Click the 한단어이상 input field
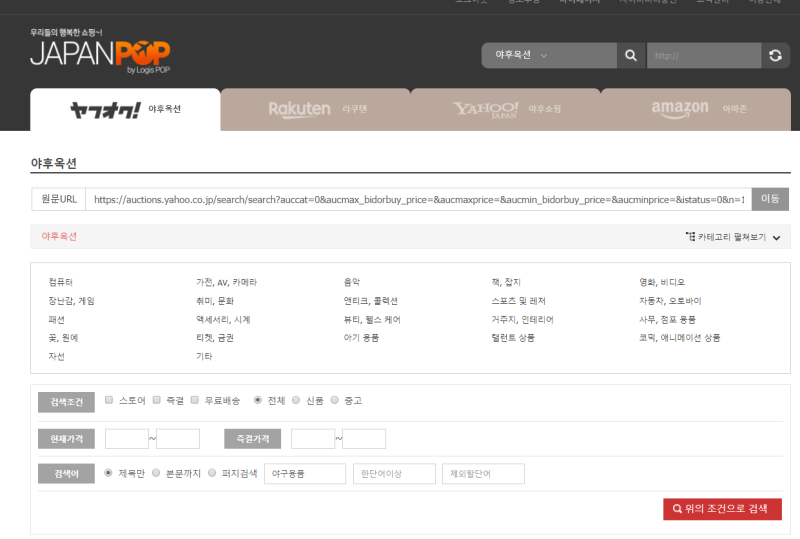800x539 pixels. [394, 474]
